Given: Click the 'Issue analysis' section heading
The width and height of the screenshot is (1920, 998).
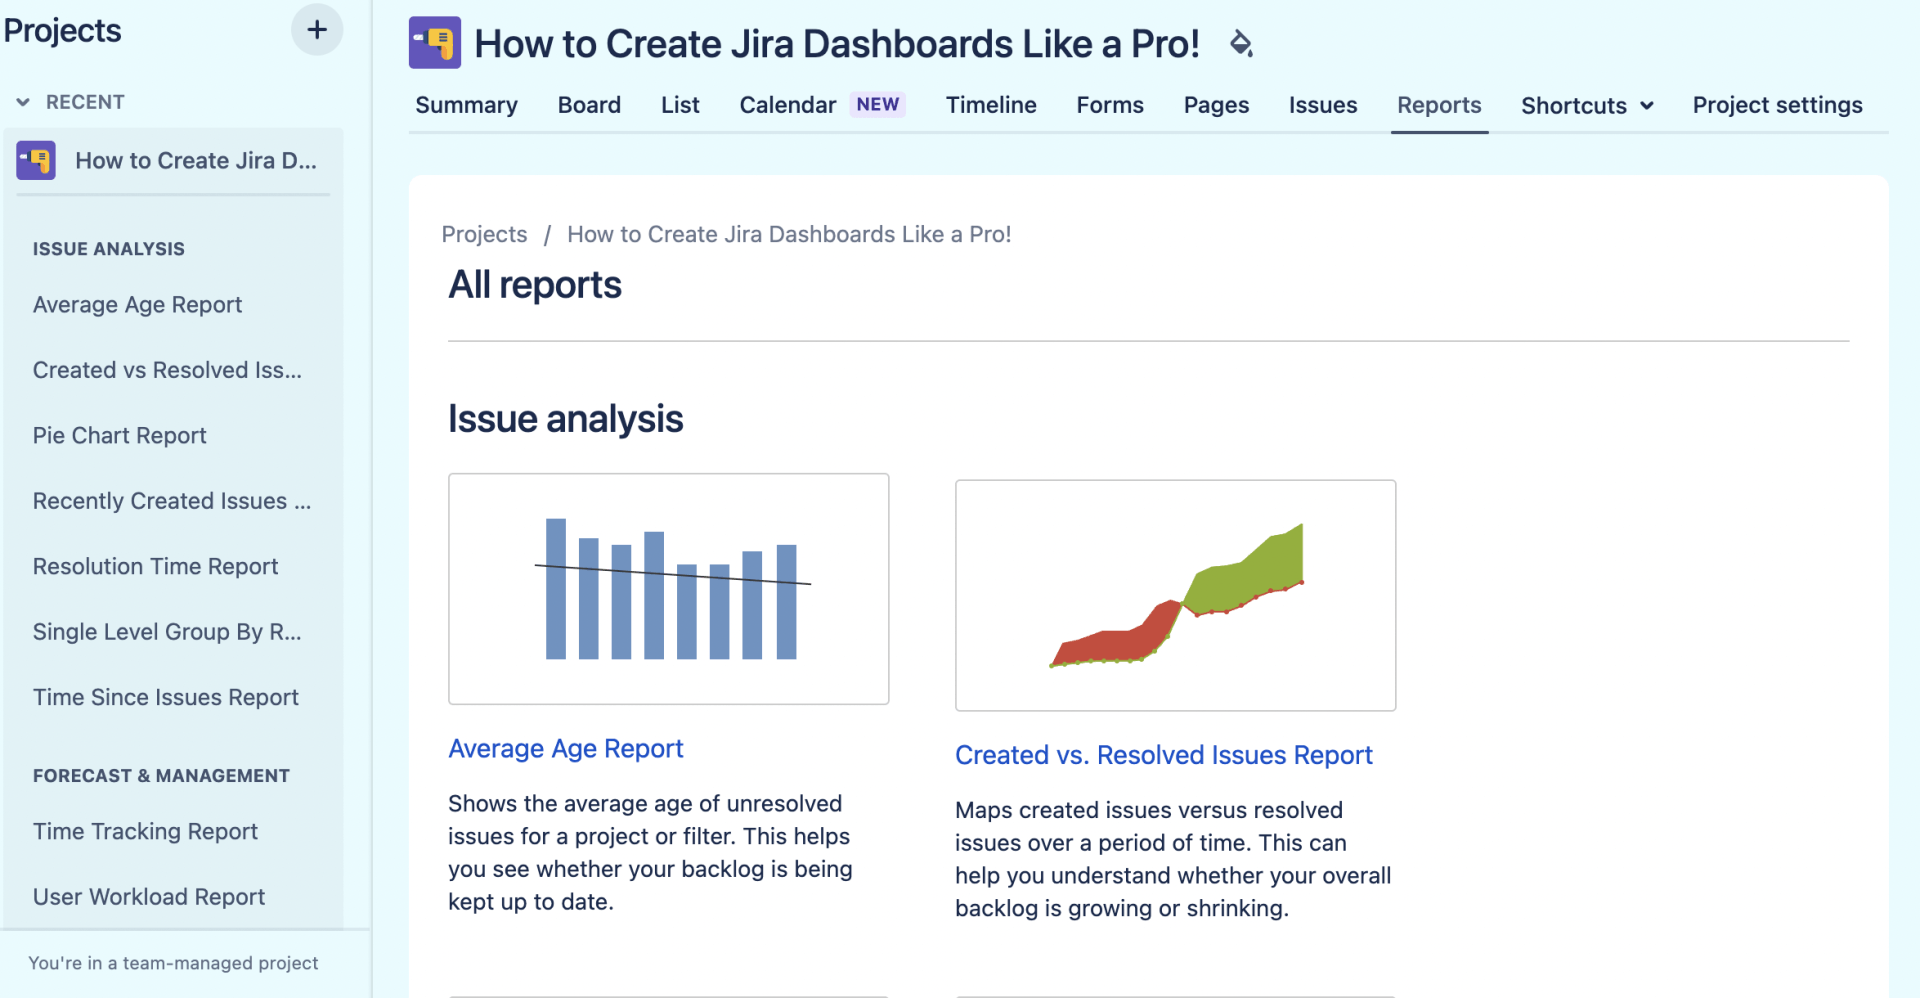Looking at the screenshot, I should (565, 419).
